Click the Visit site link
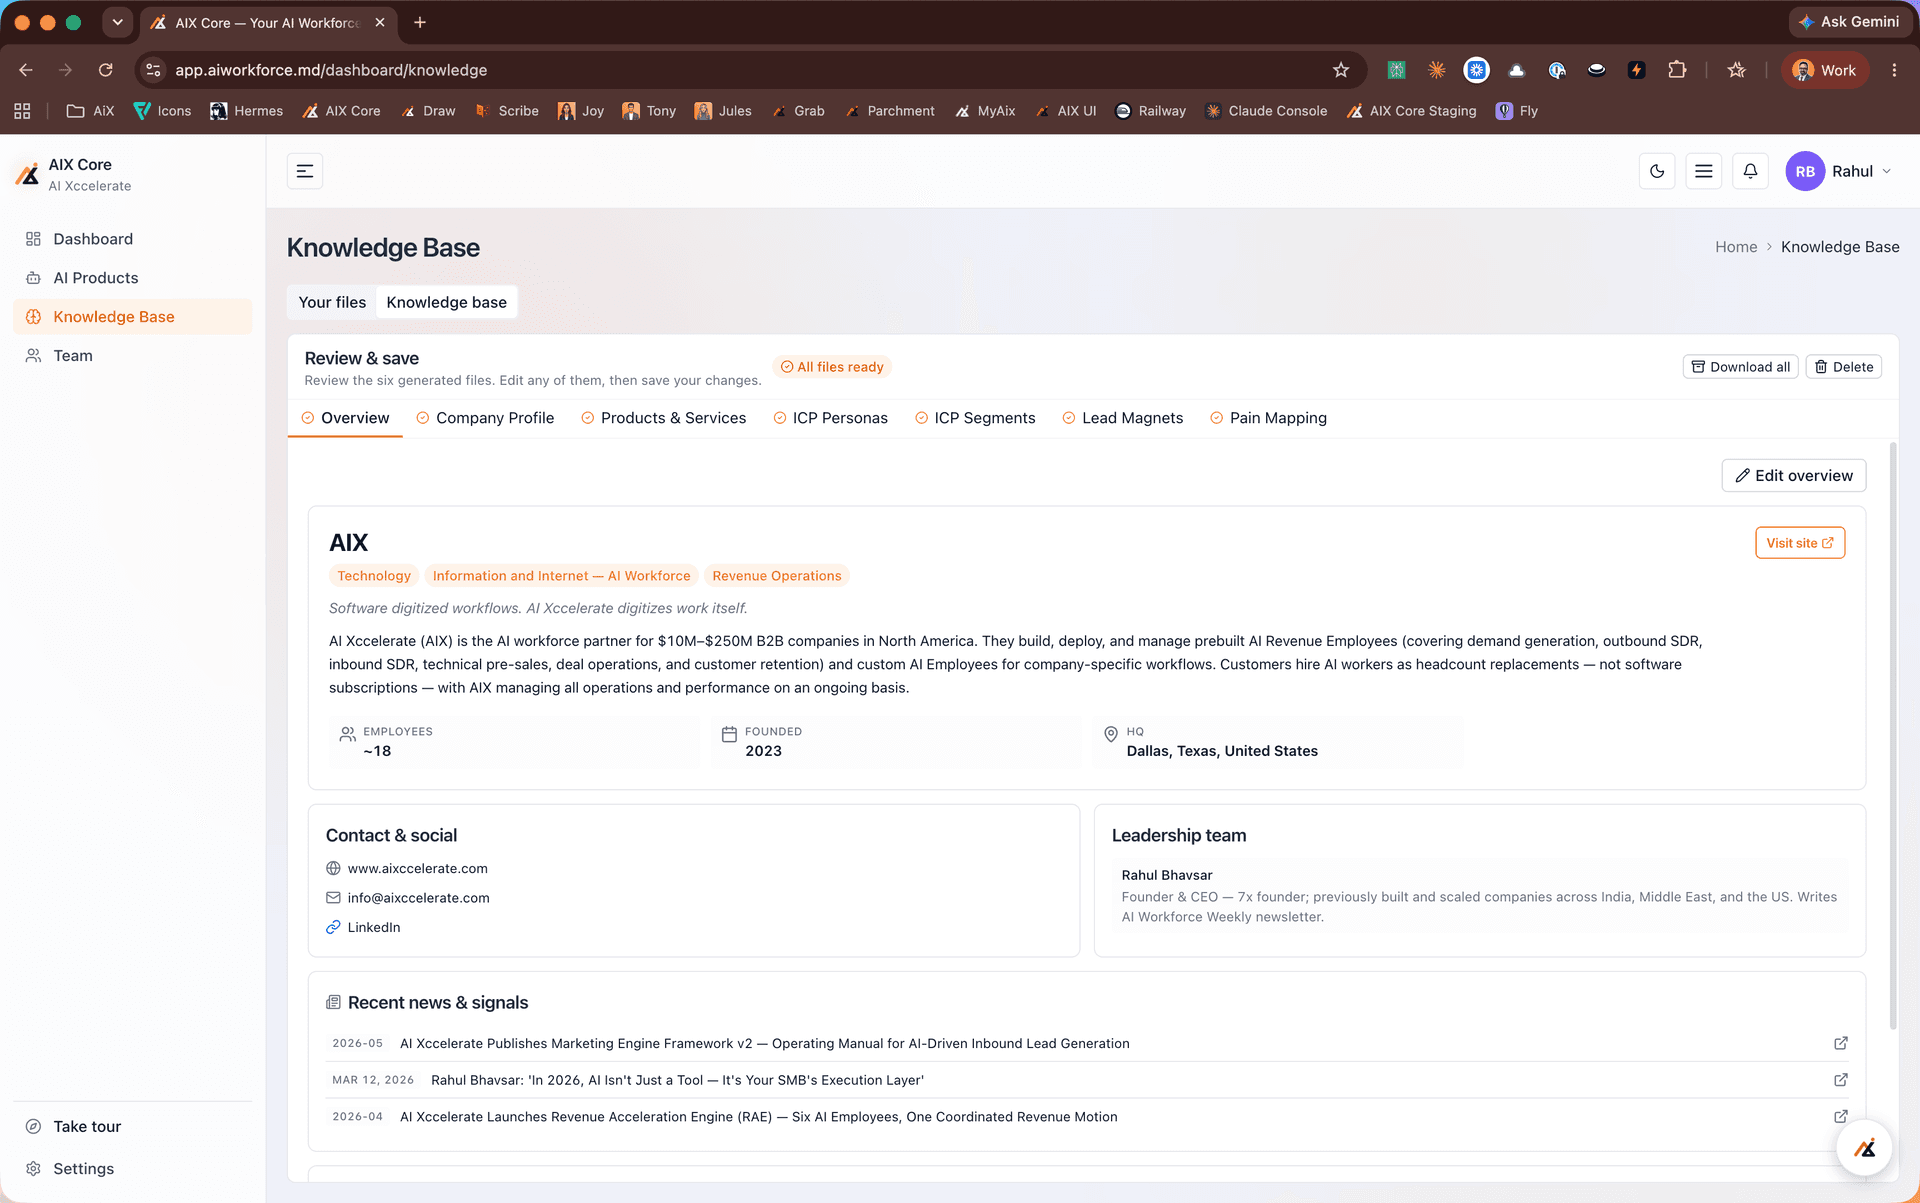The image size is (1920, 1203). pyautogui.click(x=1800, y=543)
